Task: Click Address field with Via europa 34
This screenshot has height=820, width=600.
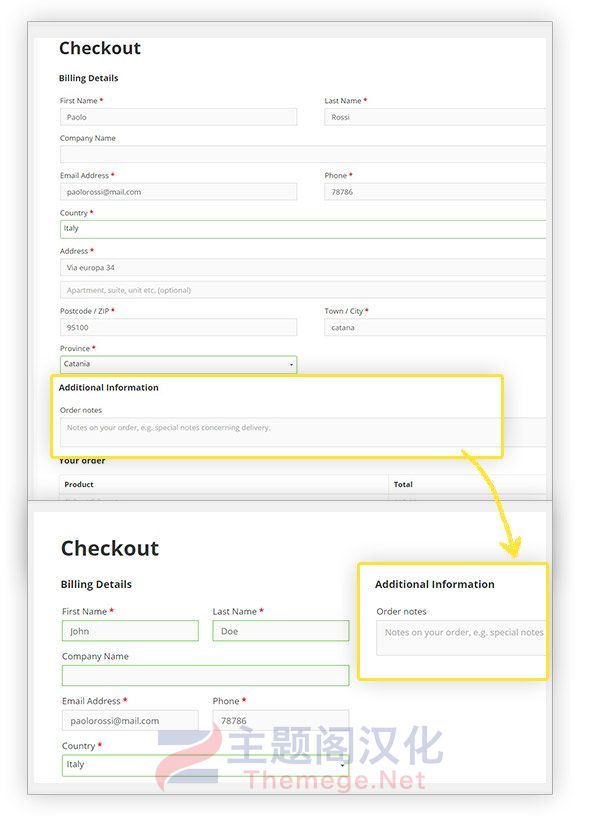Action: [x=303, y=267]
